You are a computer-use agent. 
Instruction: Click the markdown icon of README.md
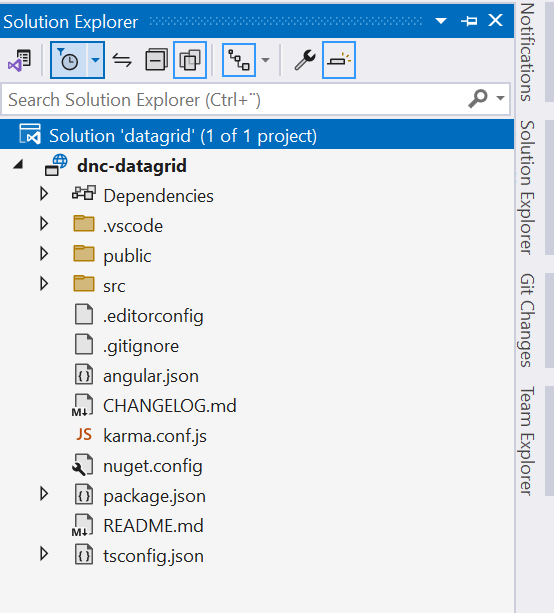[x=82, y=525]
